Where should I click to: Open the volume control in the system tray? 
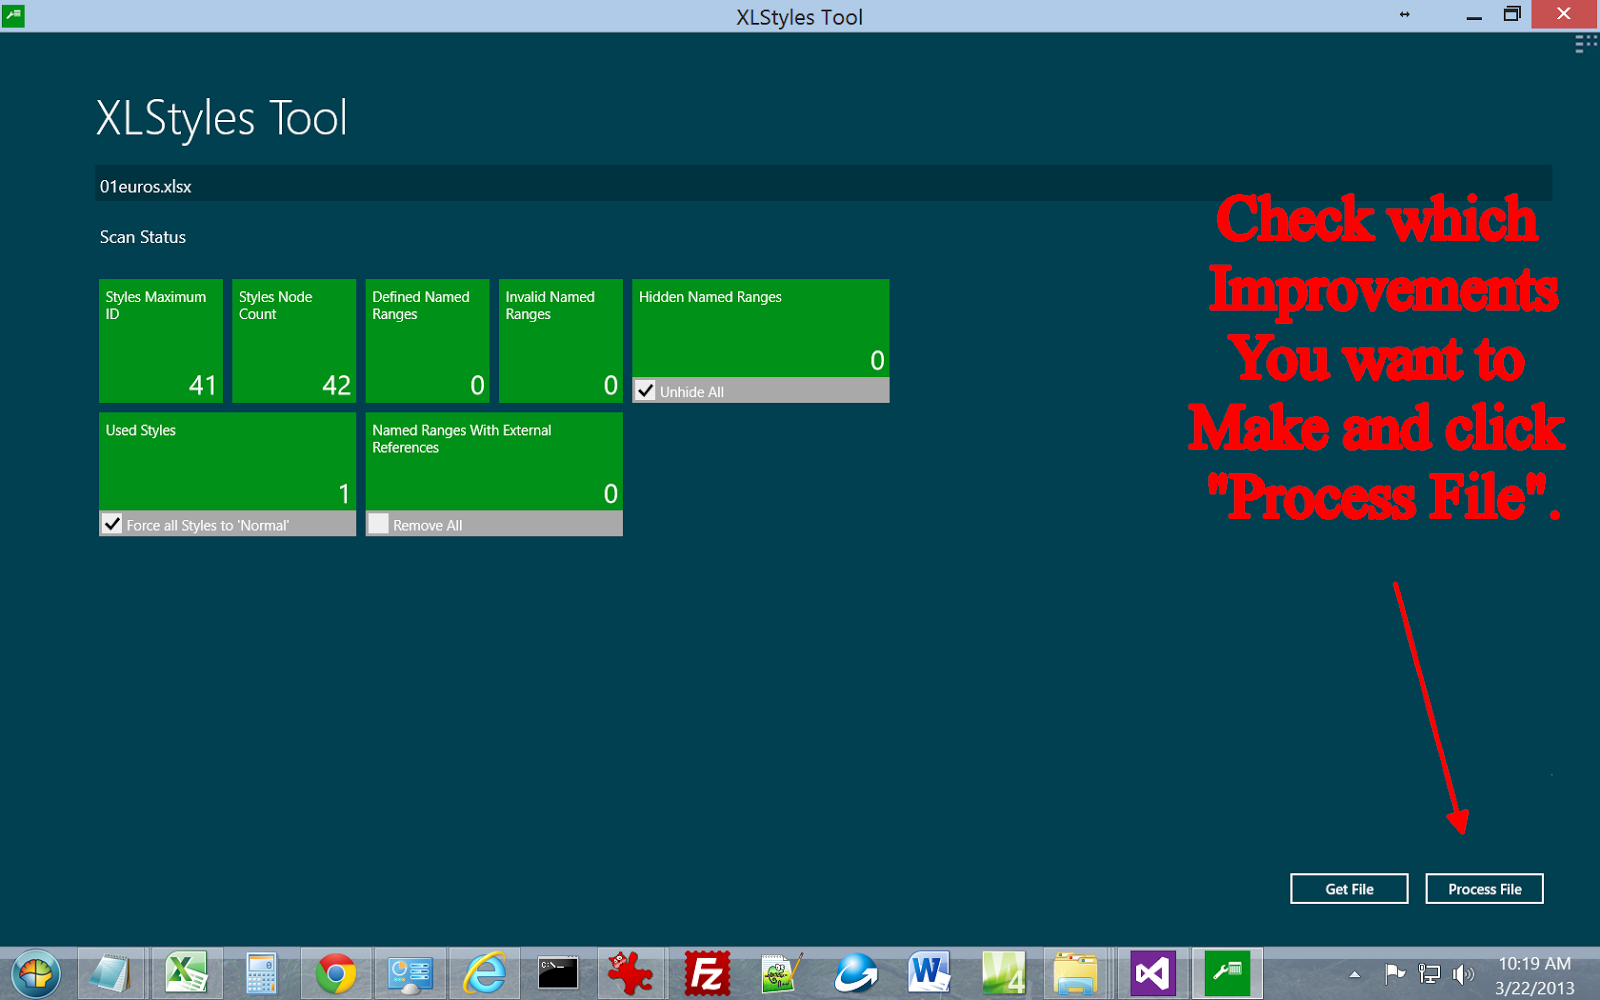pos(1463,973)
